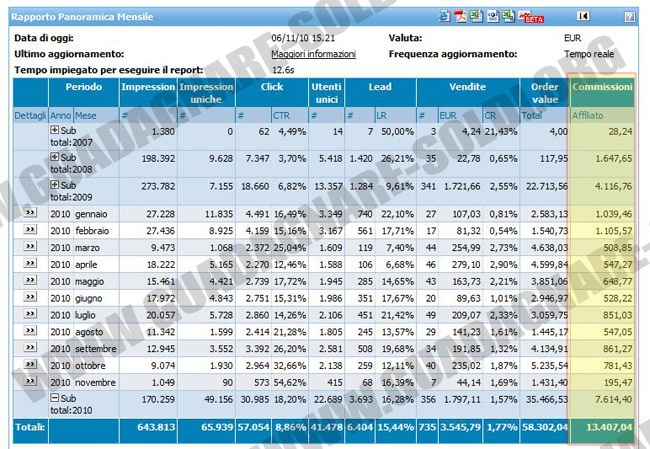Image resolution: width=650 pixels, height=449 pixels.
Task: Open the 2010 novembre details button
Action: tap(30, 381)
